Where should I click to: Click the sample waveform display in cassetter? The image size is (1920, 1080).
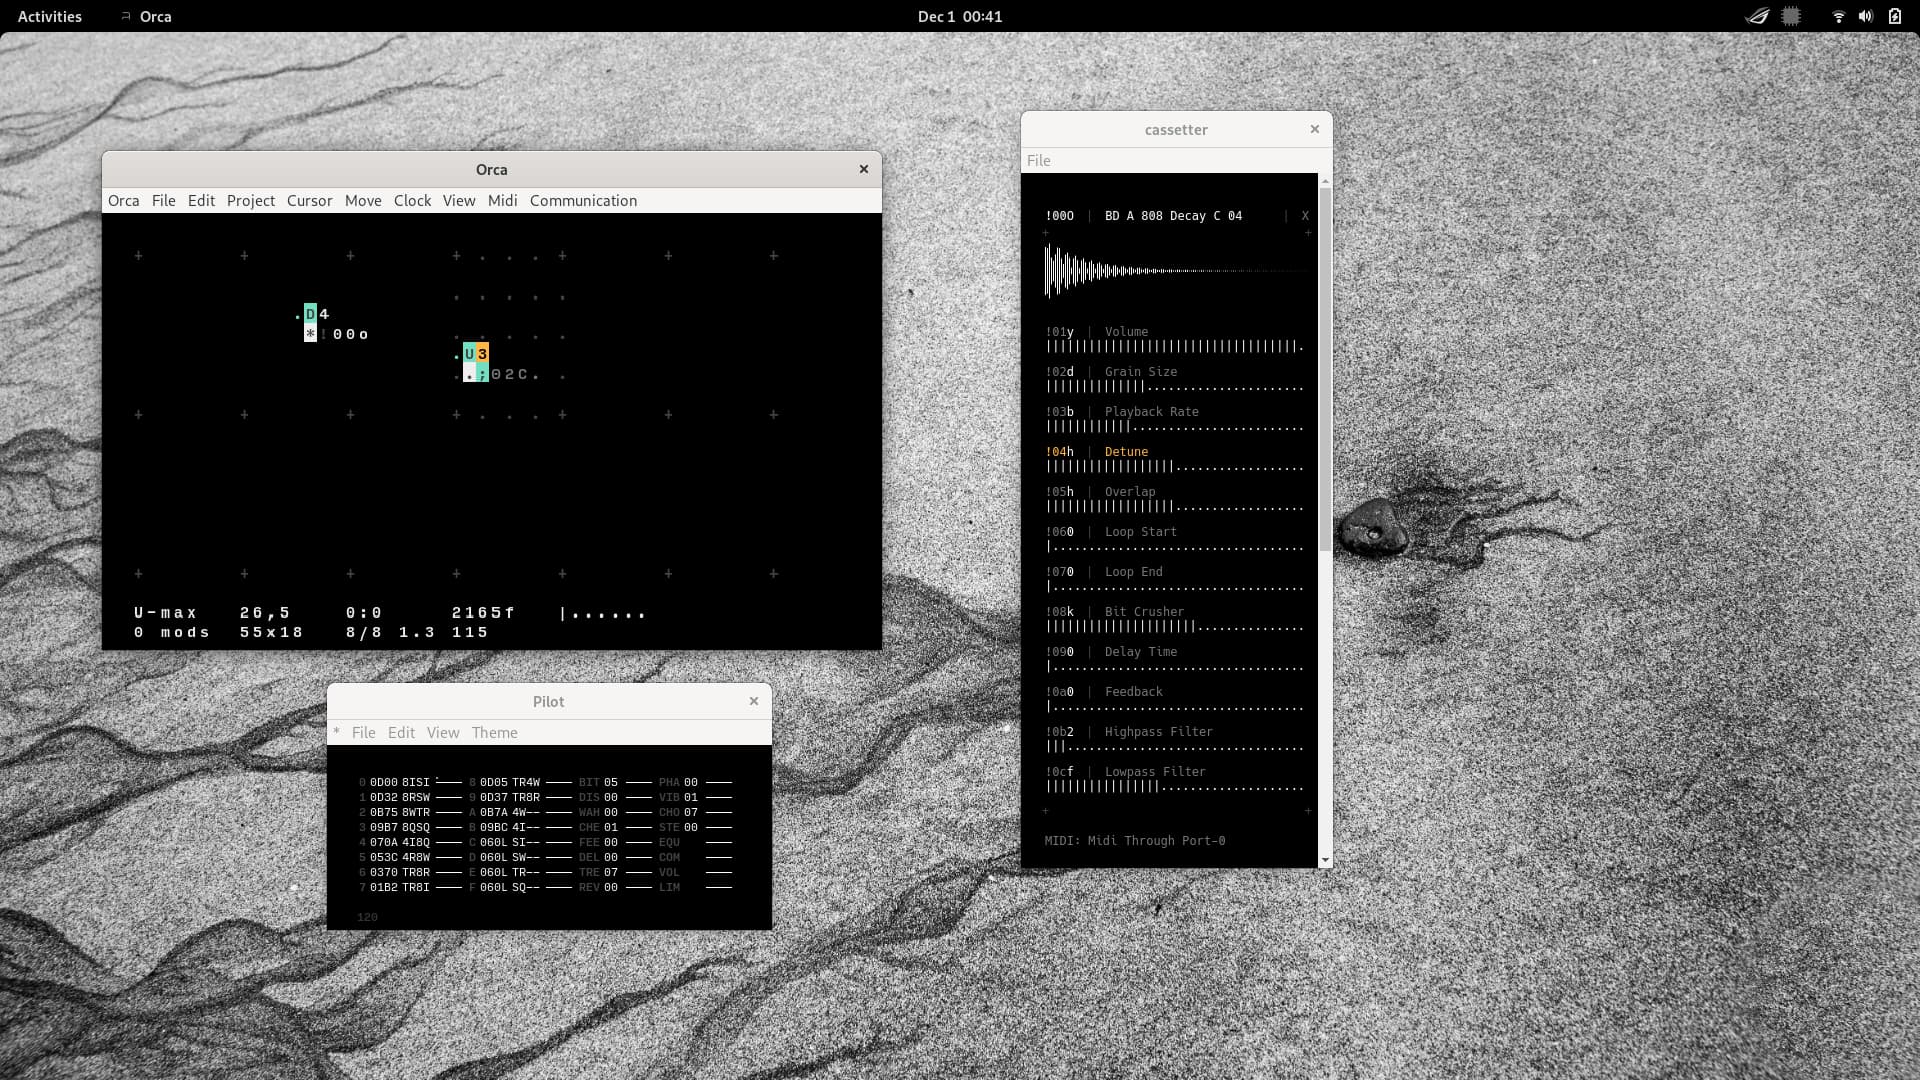(x=1175, y=271)
